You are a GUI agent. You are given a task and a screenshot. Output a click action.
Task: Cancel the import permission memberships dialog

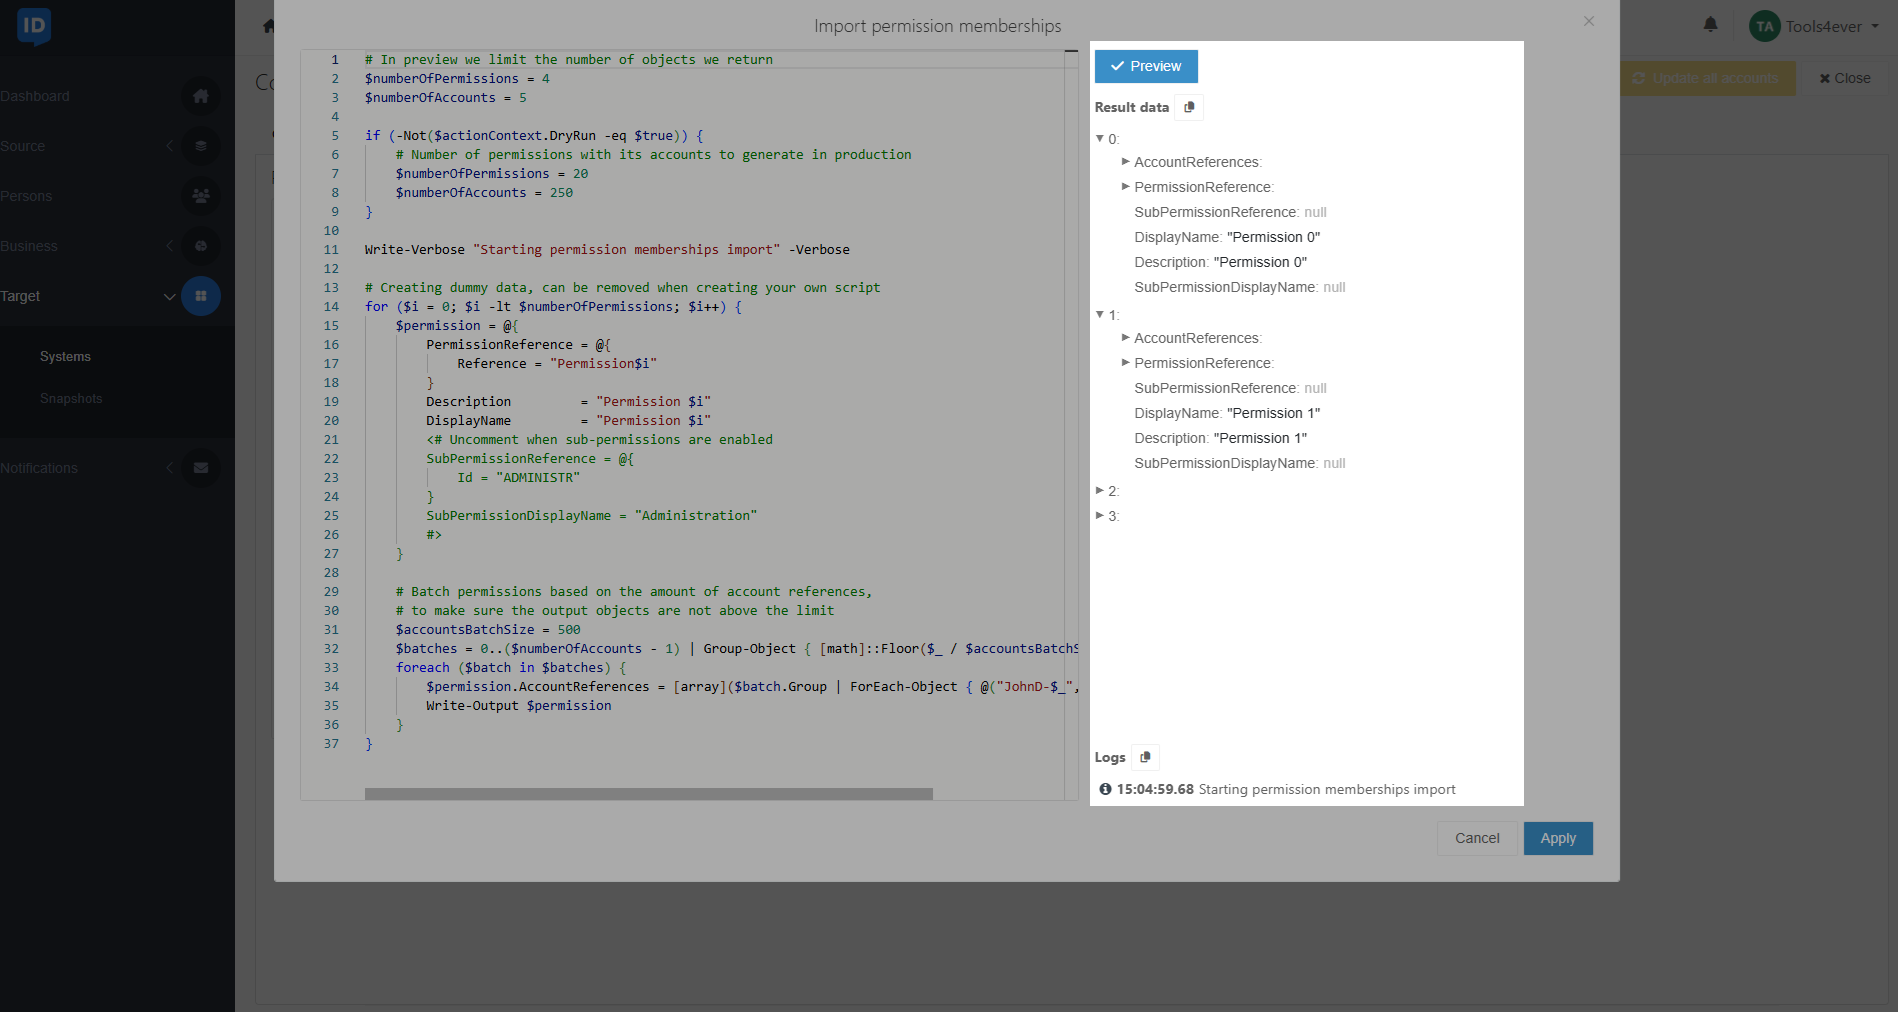[1477, 838]
